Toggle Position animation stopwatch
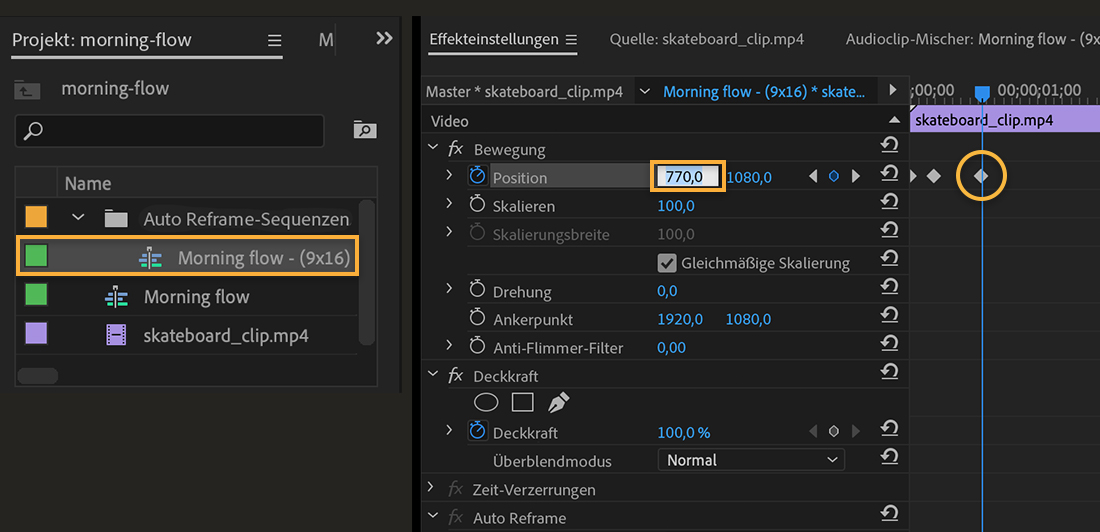This screenshot has width=1100, height=532. click(477, 177)
